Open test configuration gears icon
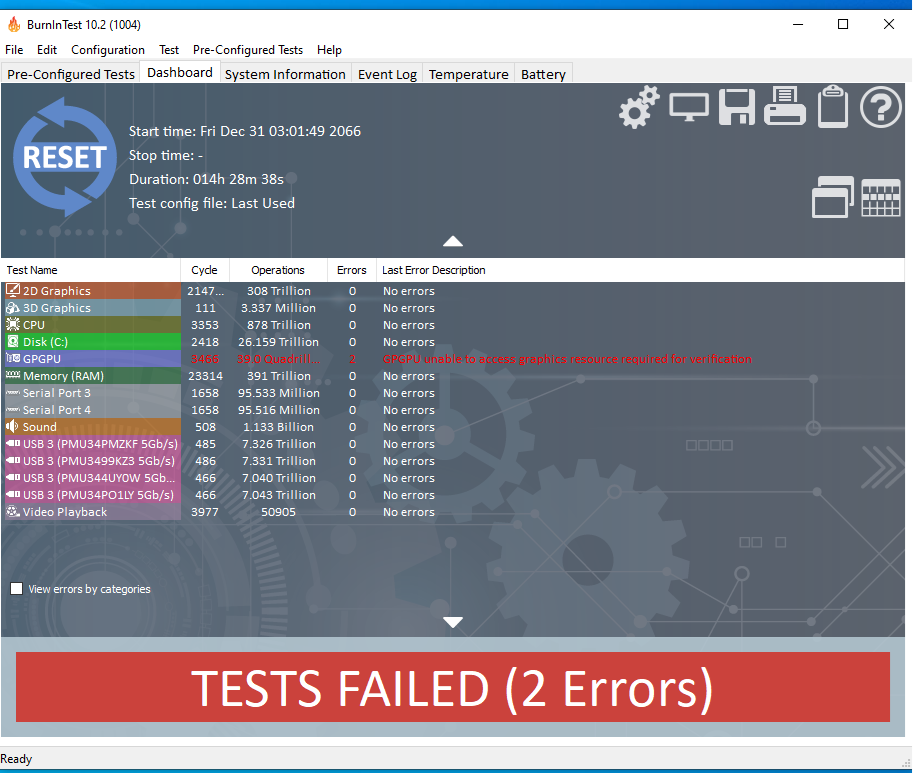 pos(639,107)
